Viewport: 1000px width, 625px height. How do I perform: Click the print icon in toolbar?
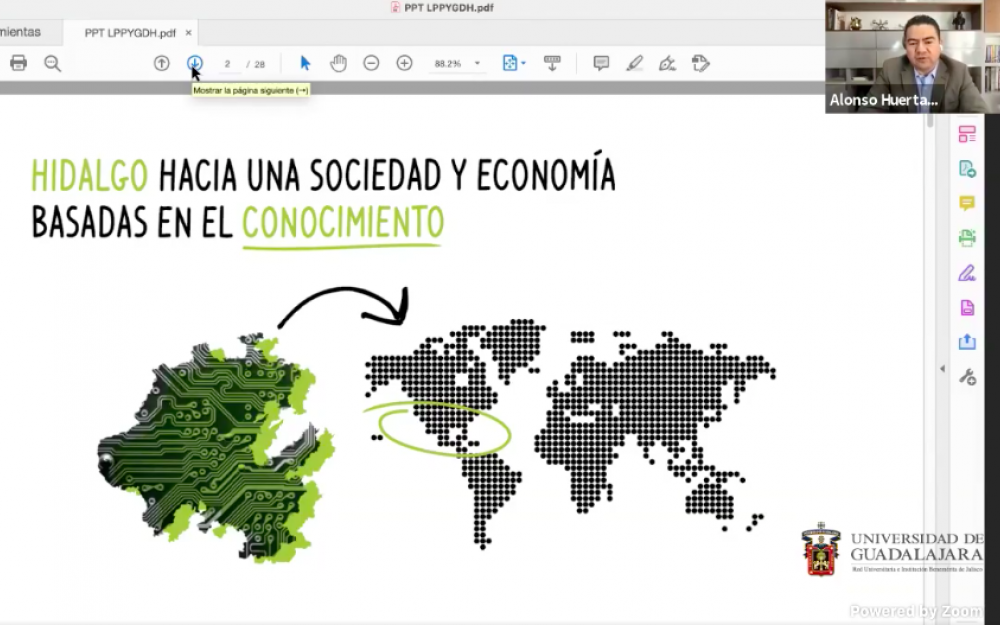(18, 63)
